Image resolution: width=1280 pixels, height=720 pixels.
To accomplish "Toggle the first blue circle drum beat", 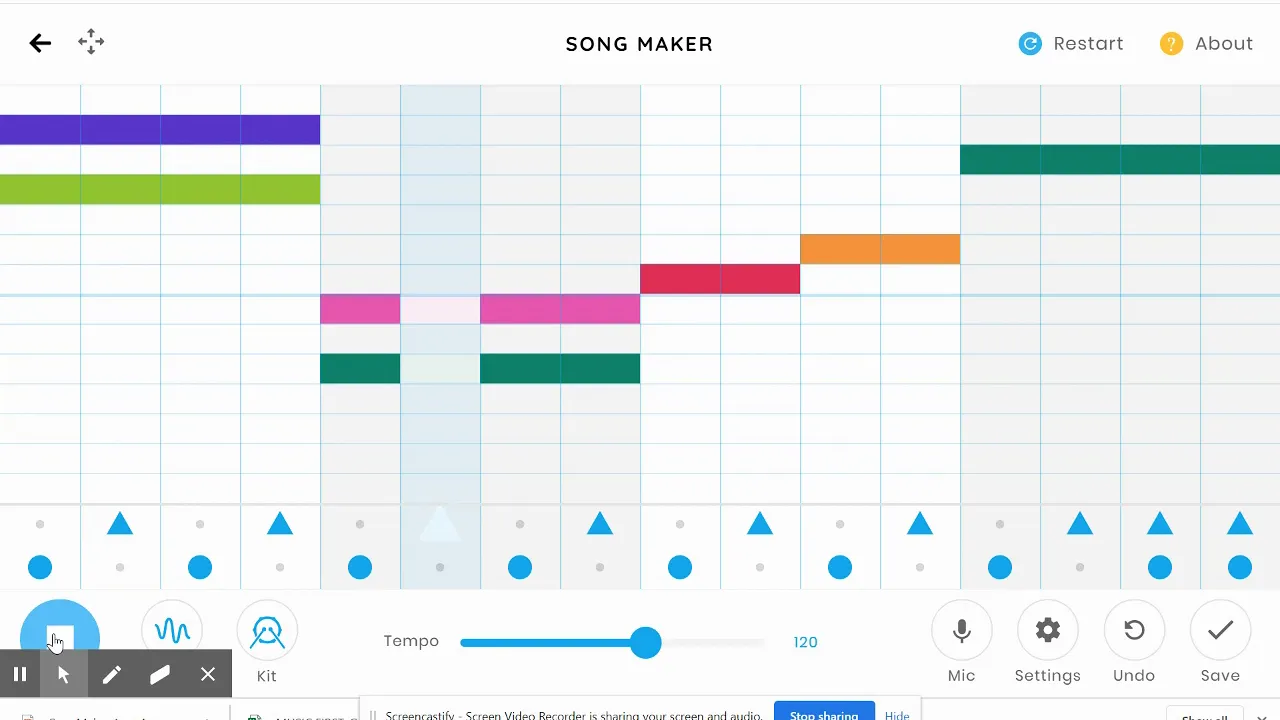I will point(40,568).
